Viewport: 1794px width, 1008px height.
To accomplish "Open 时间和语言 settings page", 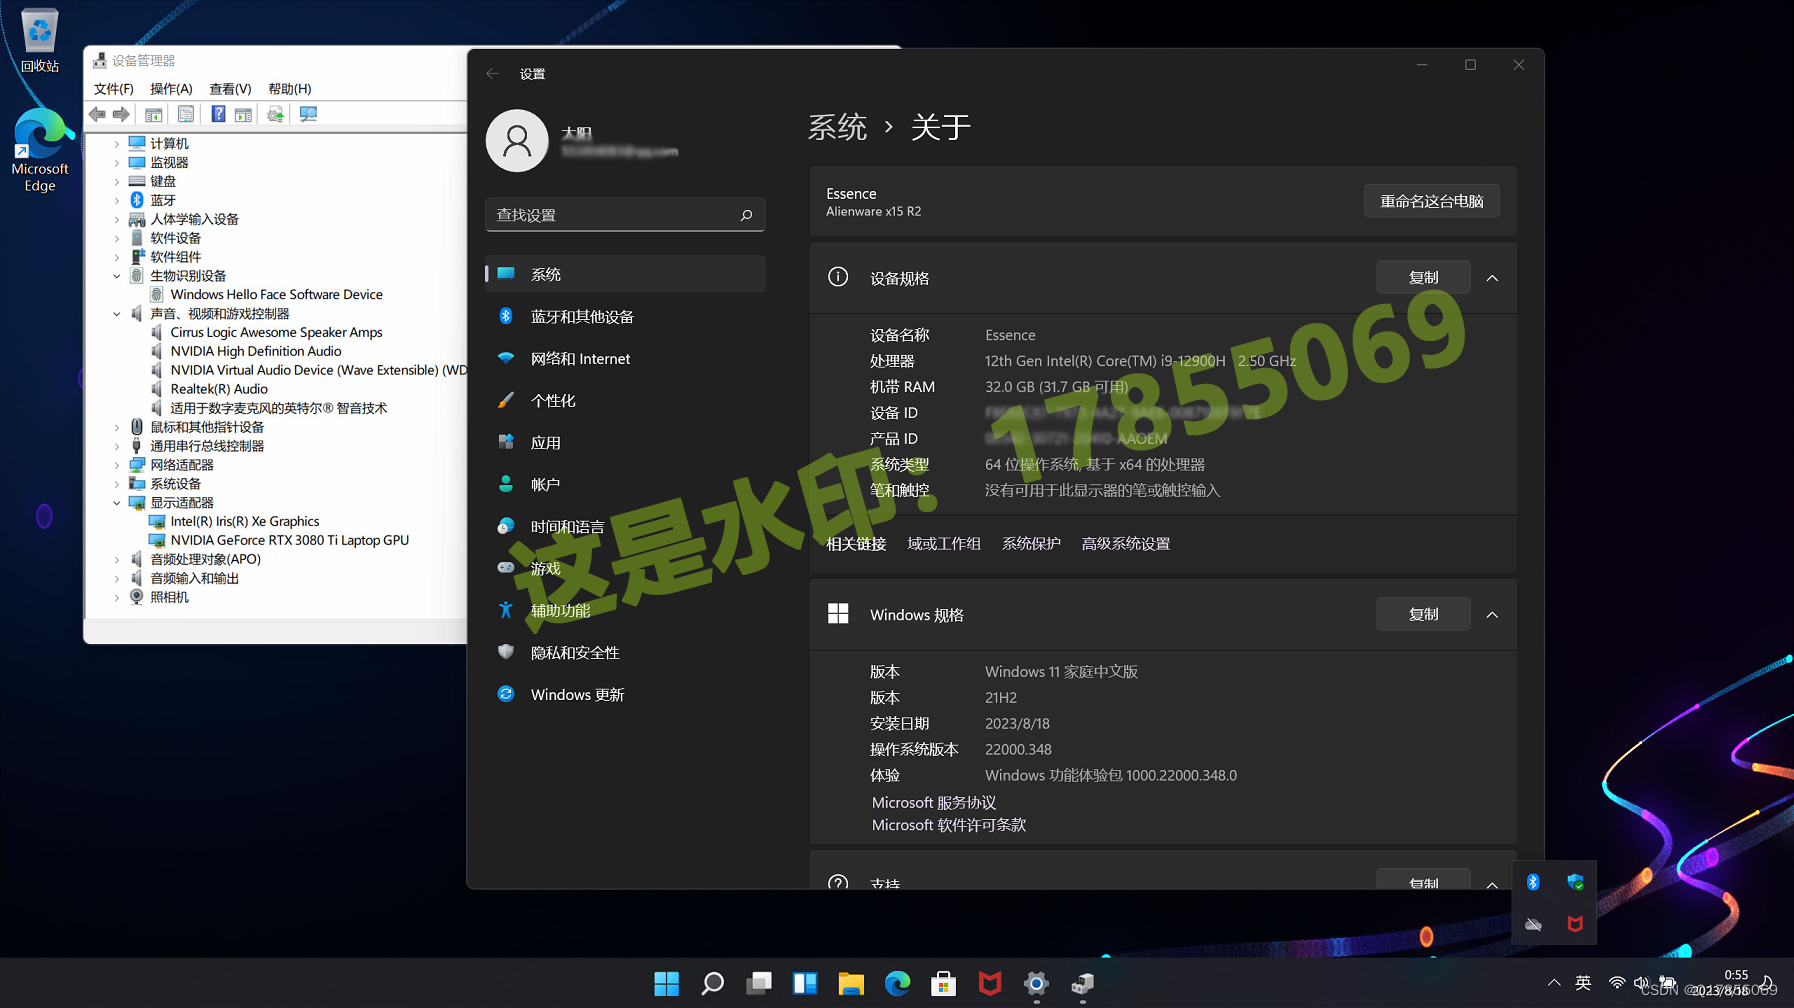I will tap(625, 527).
